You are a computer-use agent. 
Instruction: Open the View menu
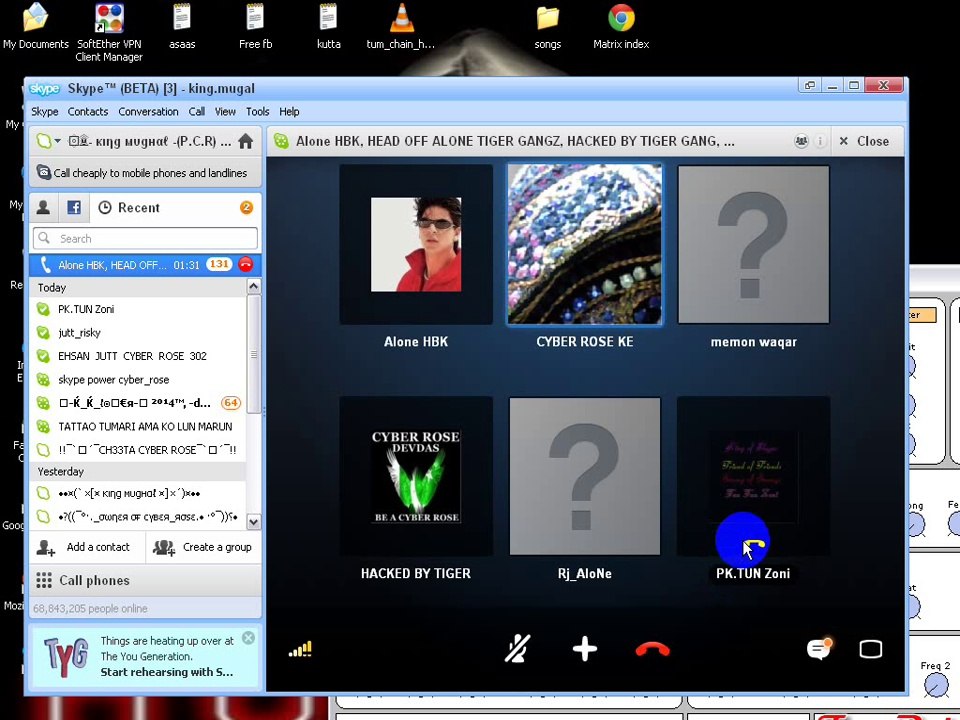click(225, 111)
